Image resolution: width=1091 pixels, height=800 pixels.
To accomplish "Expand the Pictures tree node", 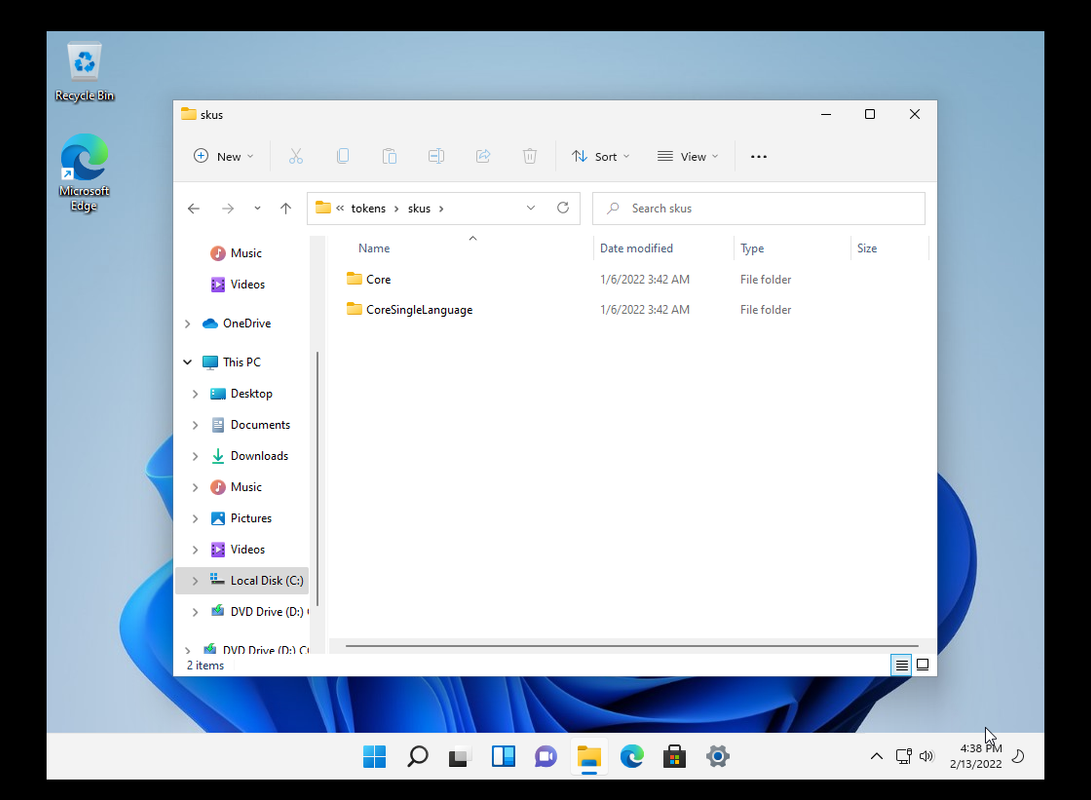I will (x=195, y=518).
